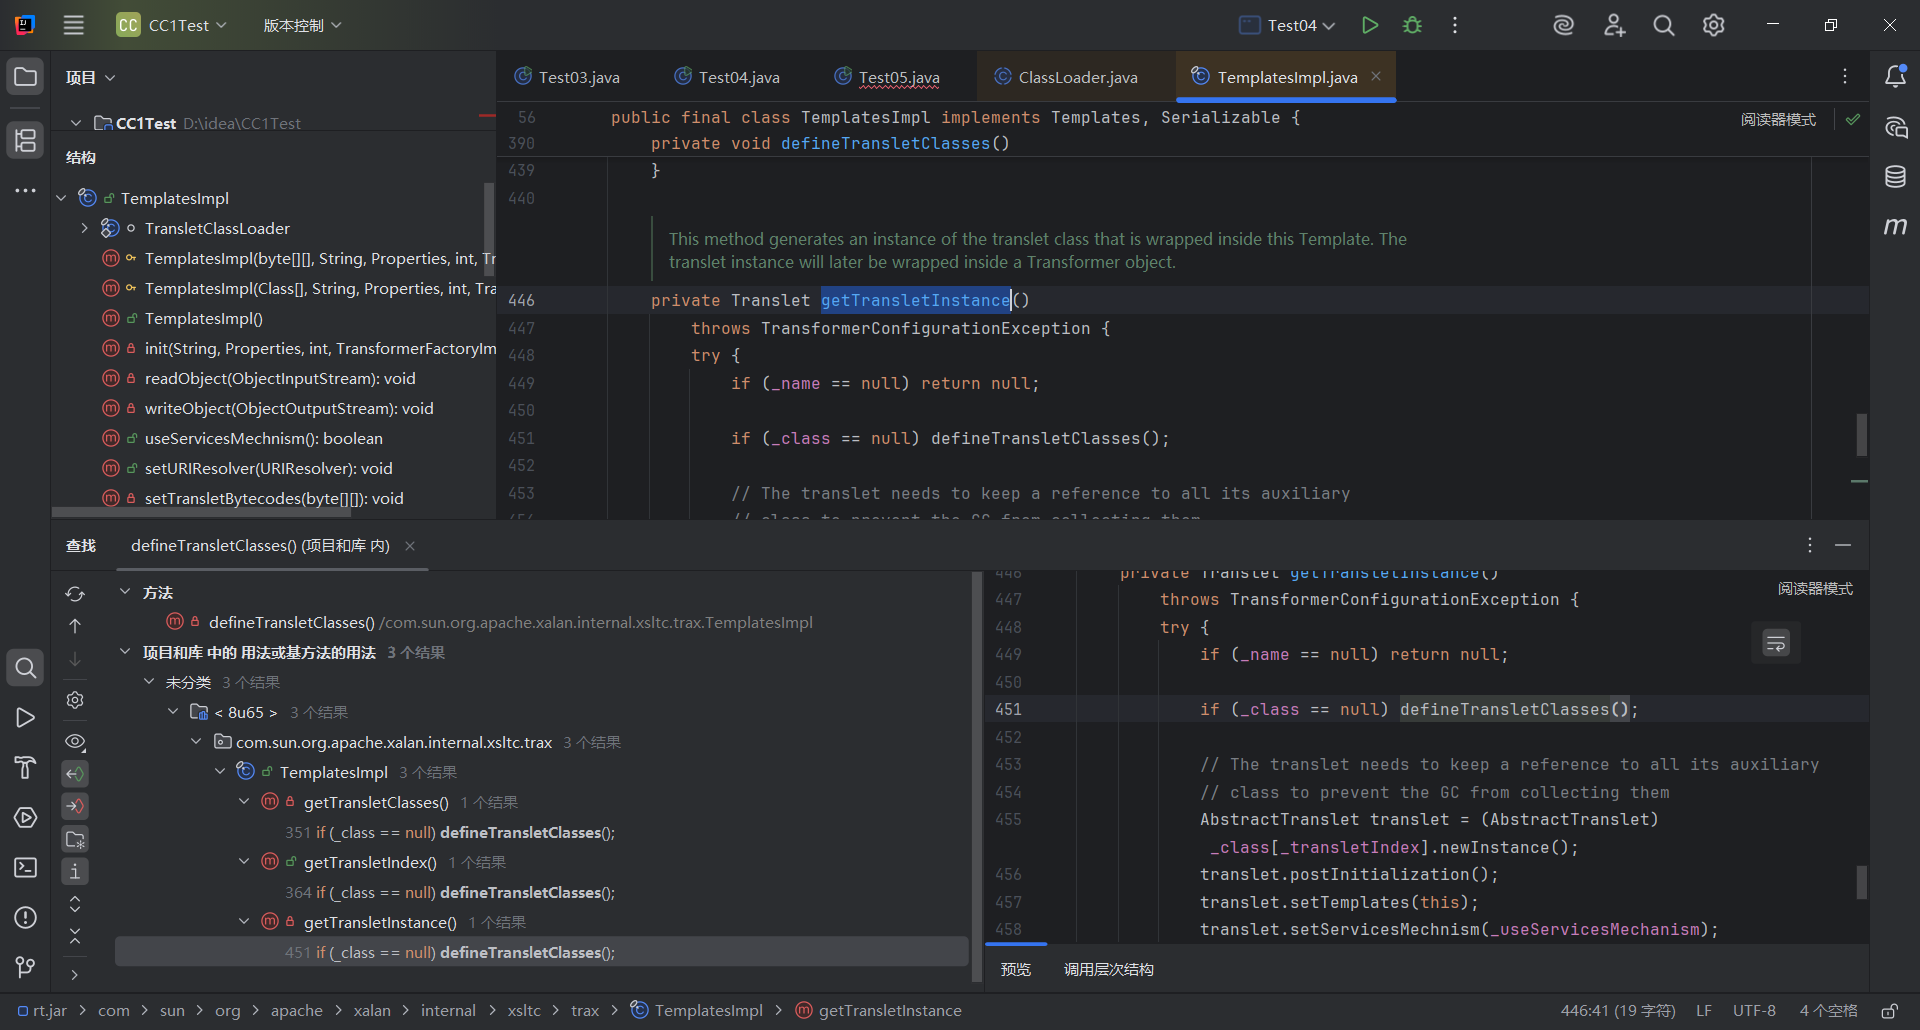Open IDE settings gear icon

1714,25
